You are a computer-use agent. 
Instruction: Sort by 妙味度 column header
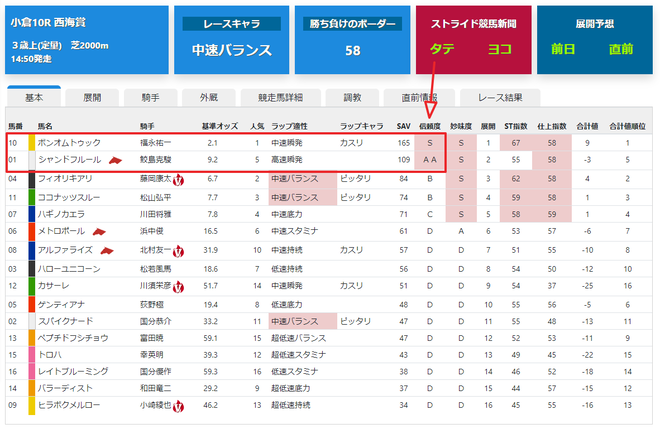461,126
